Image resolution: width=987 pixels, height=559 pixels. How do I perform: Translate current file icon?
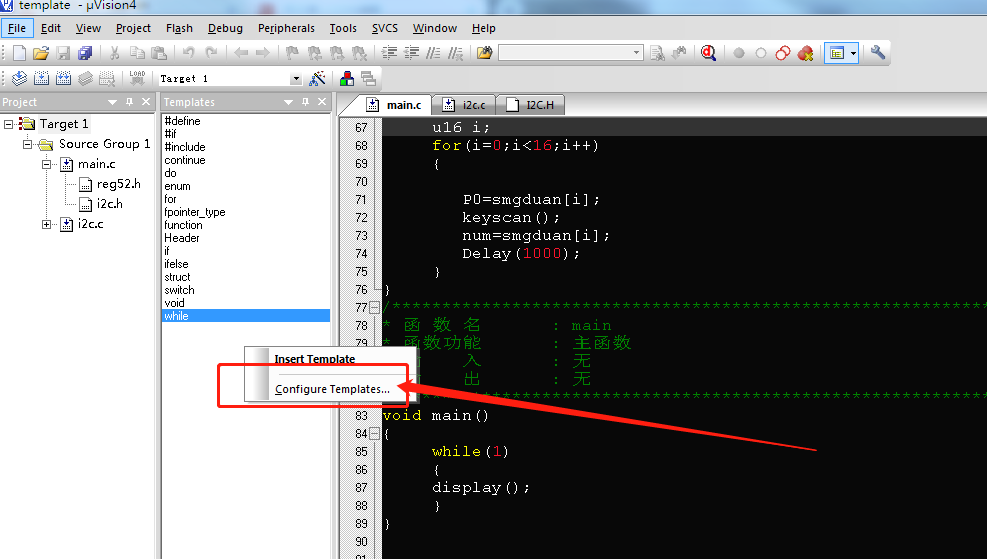[20, 78]
